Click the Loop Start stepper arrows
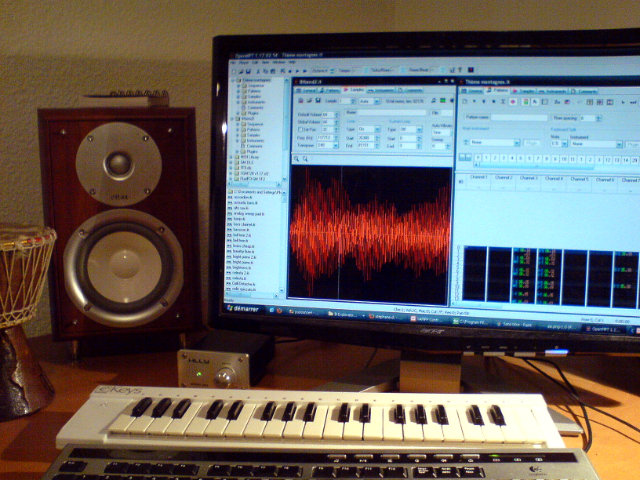The width and height of the screenshot is (640, 480). coord(378,138)
